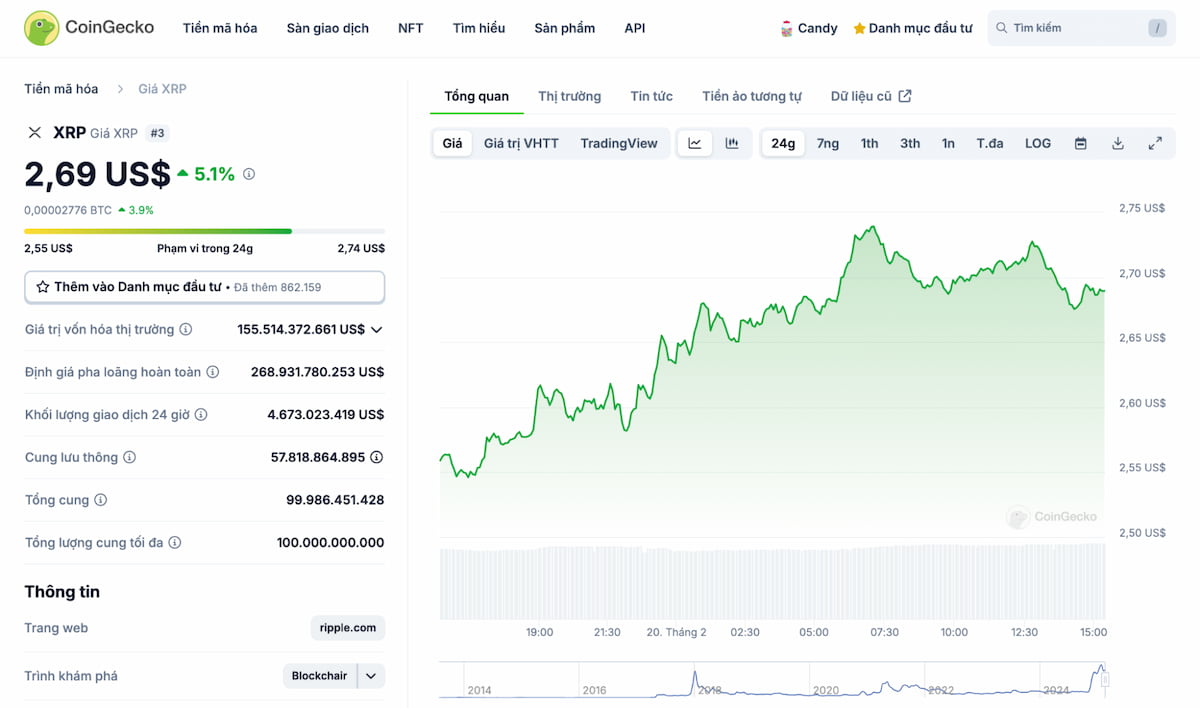Open API menu
Screen dimensions: 1200x708
[x=635, y=28]
